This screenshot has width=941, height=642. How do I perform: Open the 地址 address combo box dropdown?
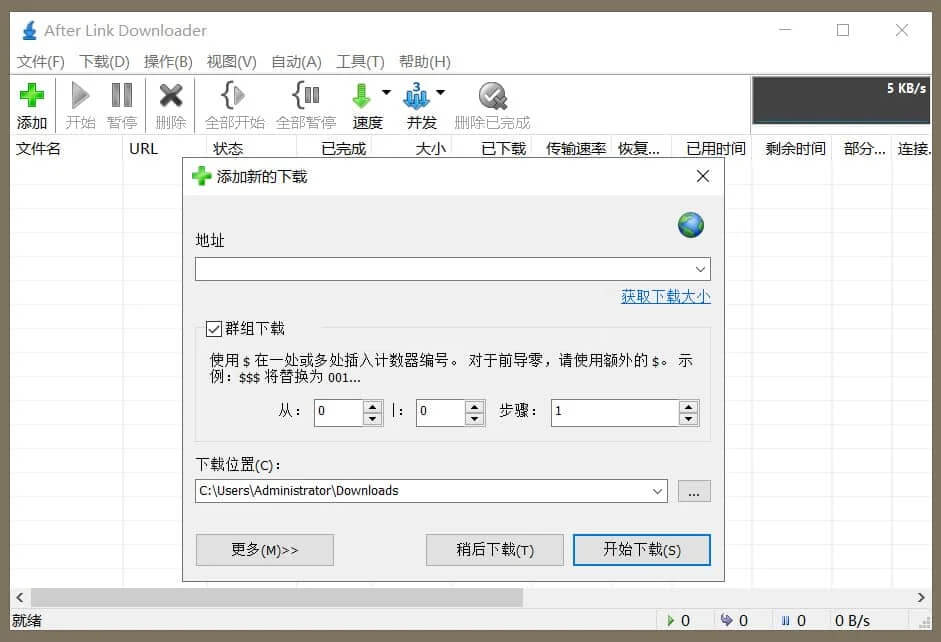coord(701,268)
